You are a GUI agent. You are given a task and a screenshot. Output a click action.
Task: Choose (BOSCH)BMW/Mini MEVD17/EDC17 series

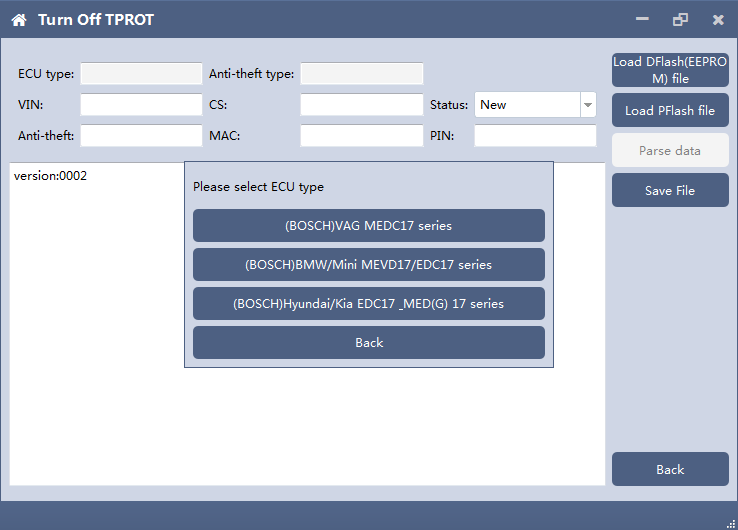369,265
